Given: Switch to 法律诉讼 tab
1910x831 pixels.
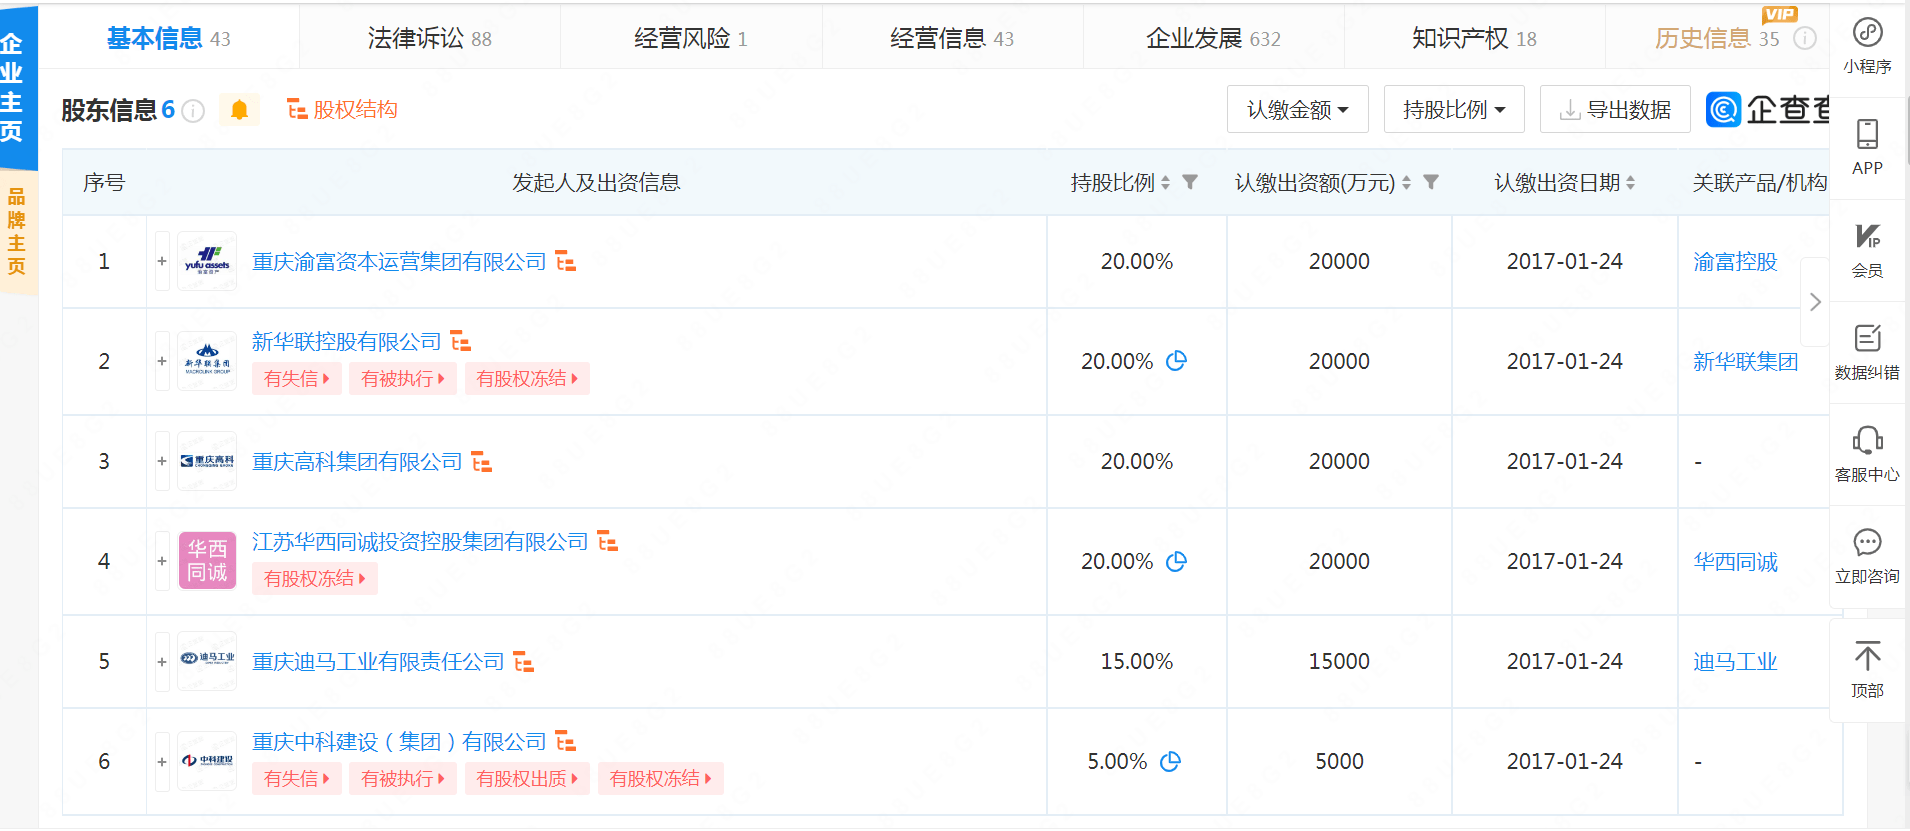Looking at the screenshot, I should click(430, 38).
